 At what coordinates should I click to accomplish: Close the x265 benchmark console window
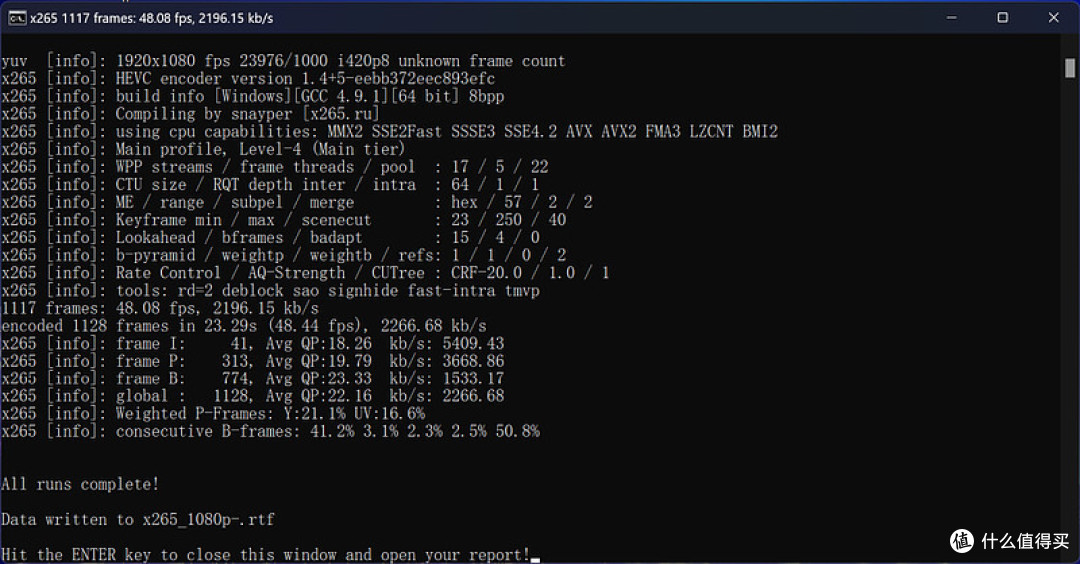pos(1054,18)
